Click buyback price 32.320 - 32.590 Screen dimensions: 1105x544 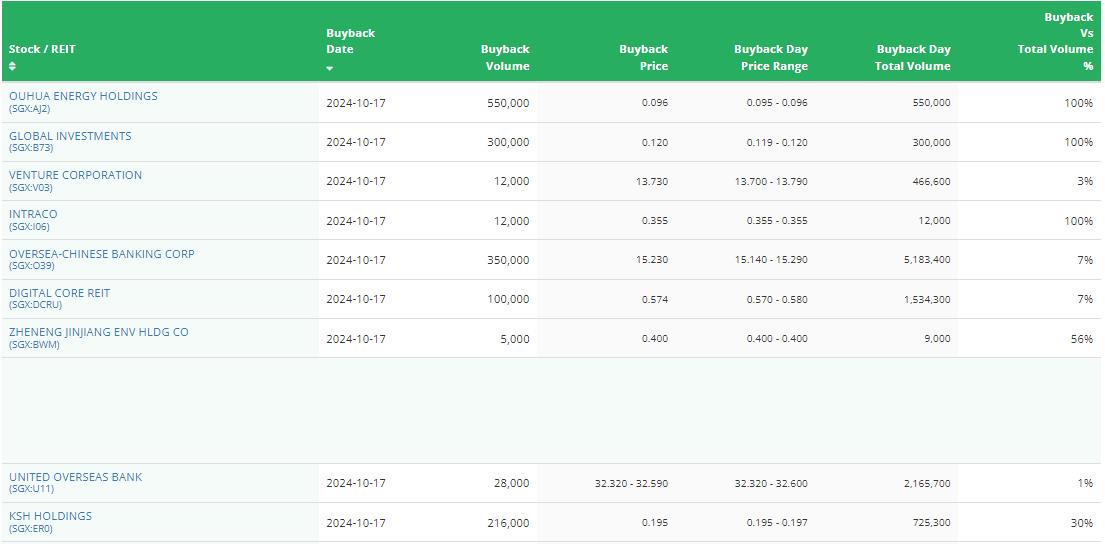point(631,483)
